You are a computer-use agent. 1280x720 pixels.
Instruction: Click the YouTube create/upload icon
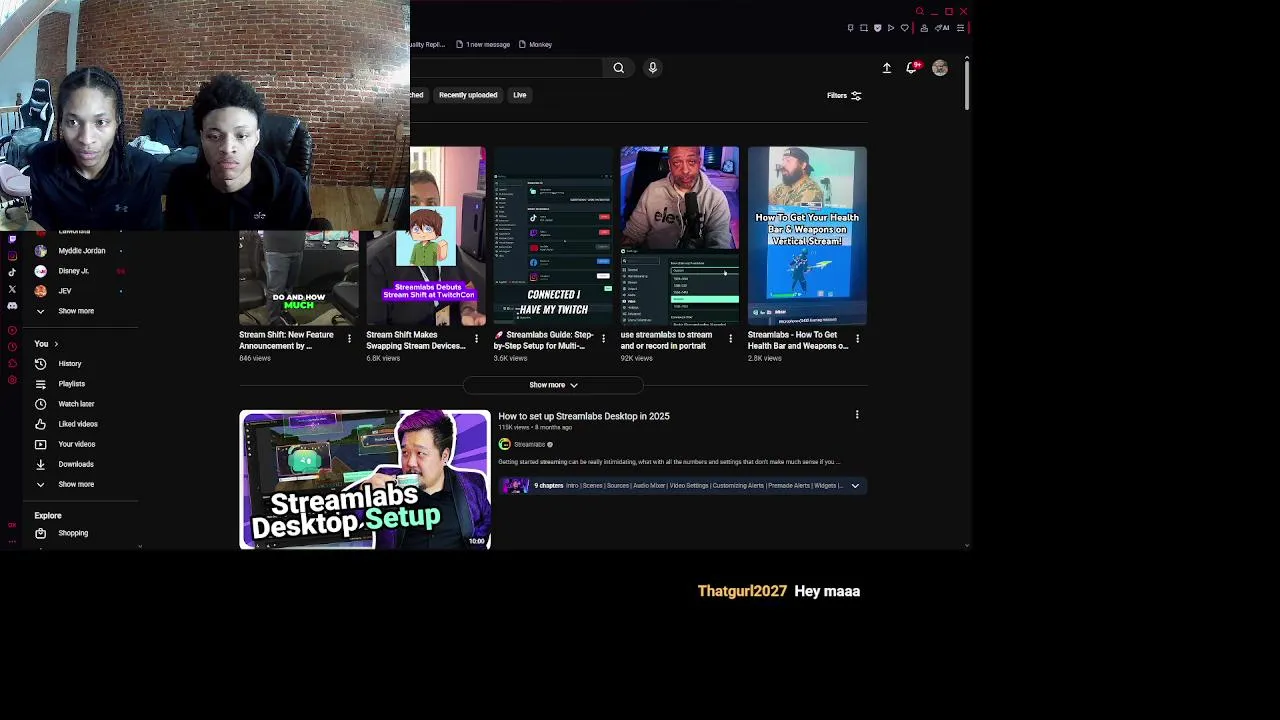pos(886,68)
